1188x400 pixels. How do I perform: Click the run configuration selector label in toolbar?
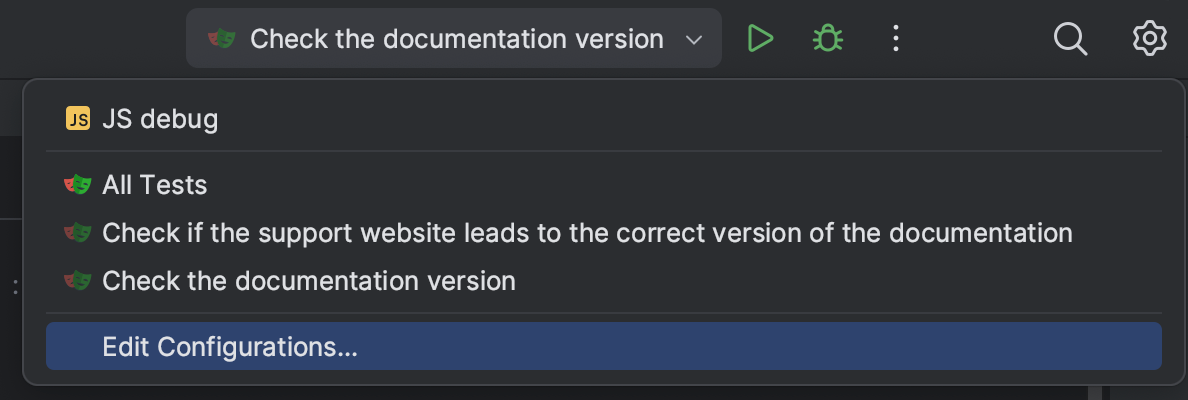click(456, 39)
